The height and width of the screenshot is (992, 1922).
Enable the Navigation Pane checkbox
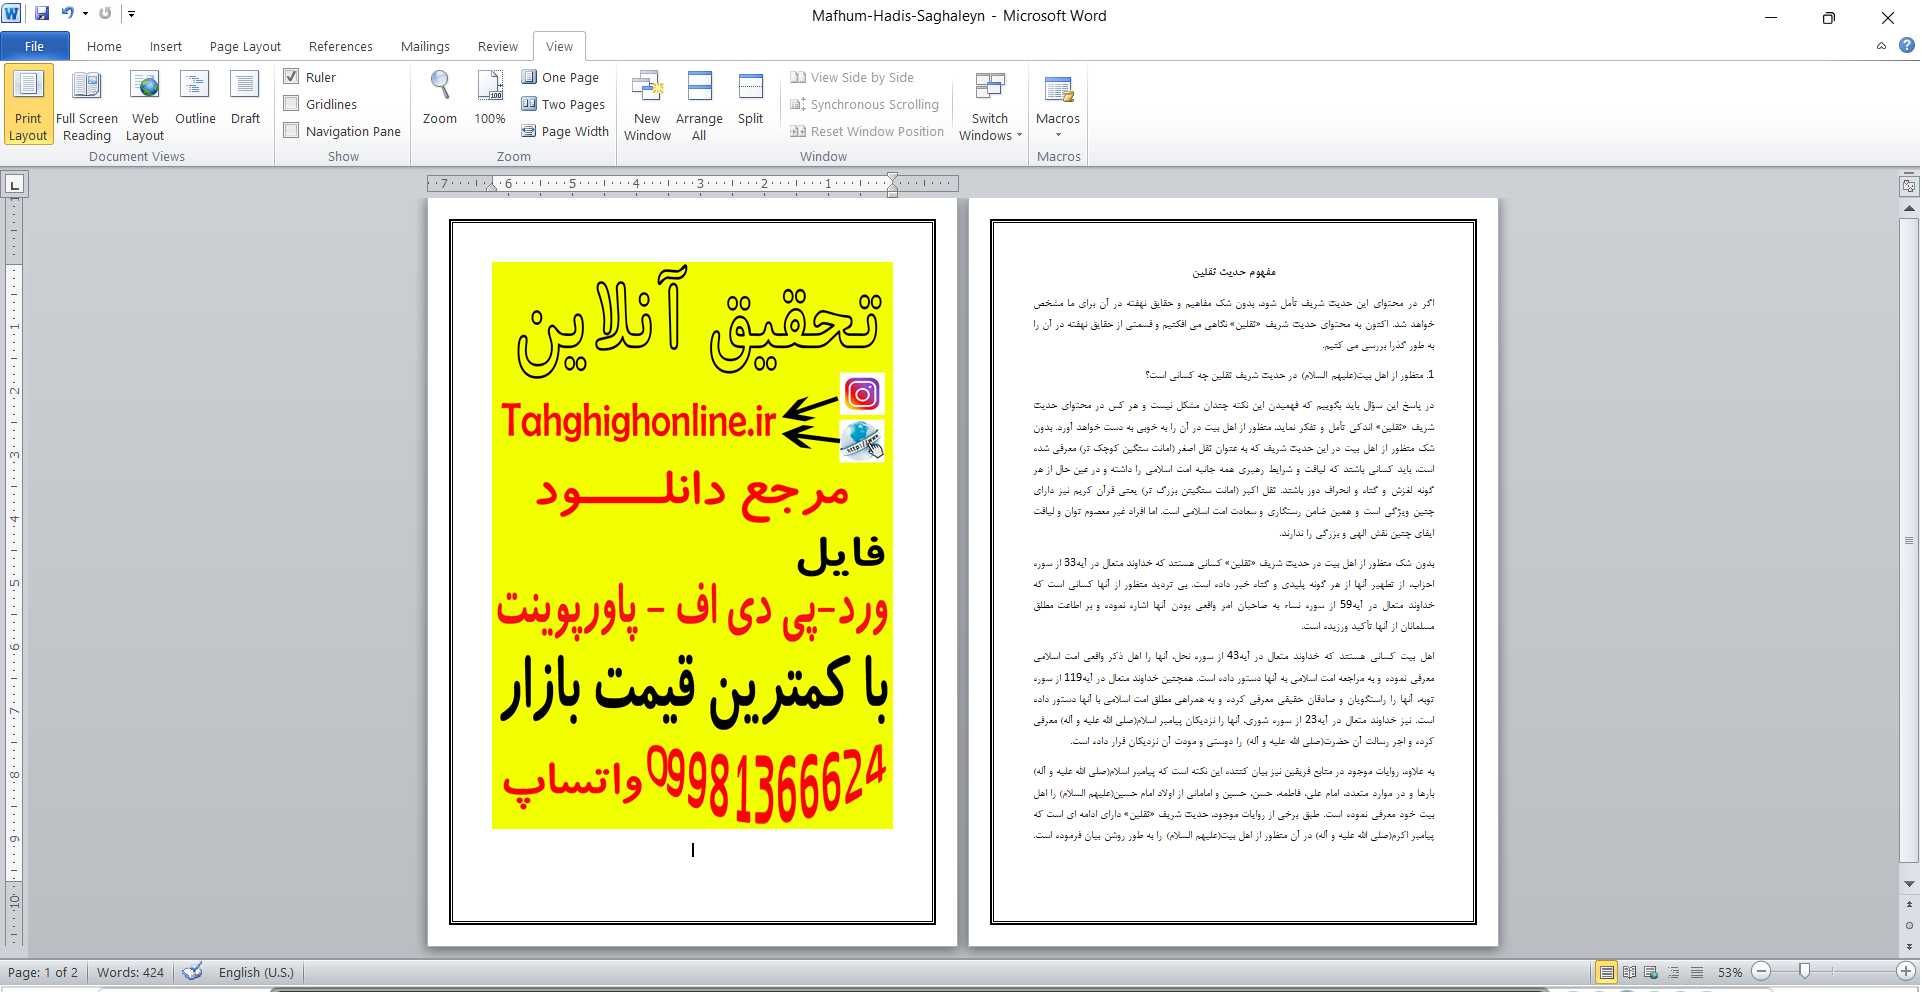291,130
